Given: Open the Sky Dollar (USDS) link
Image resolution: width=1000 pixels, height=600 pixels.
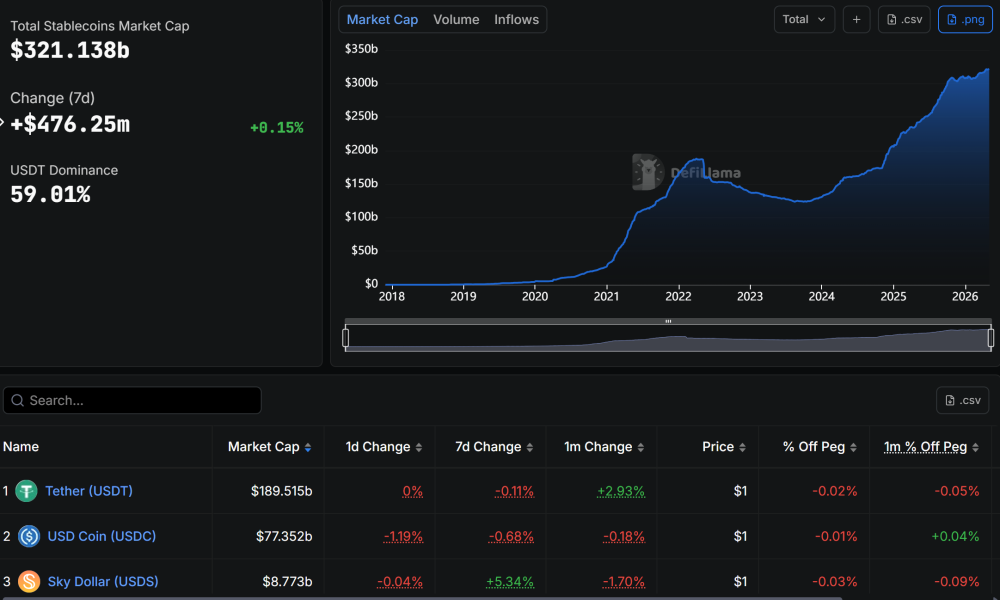Looking at the screenshot, I should [103, 582].
